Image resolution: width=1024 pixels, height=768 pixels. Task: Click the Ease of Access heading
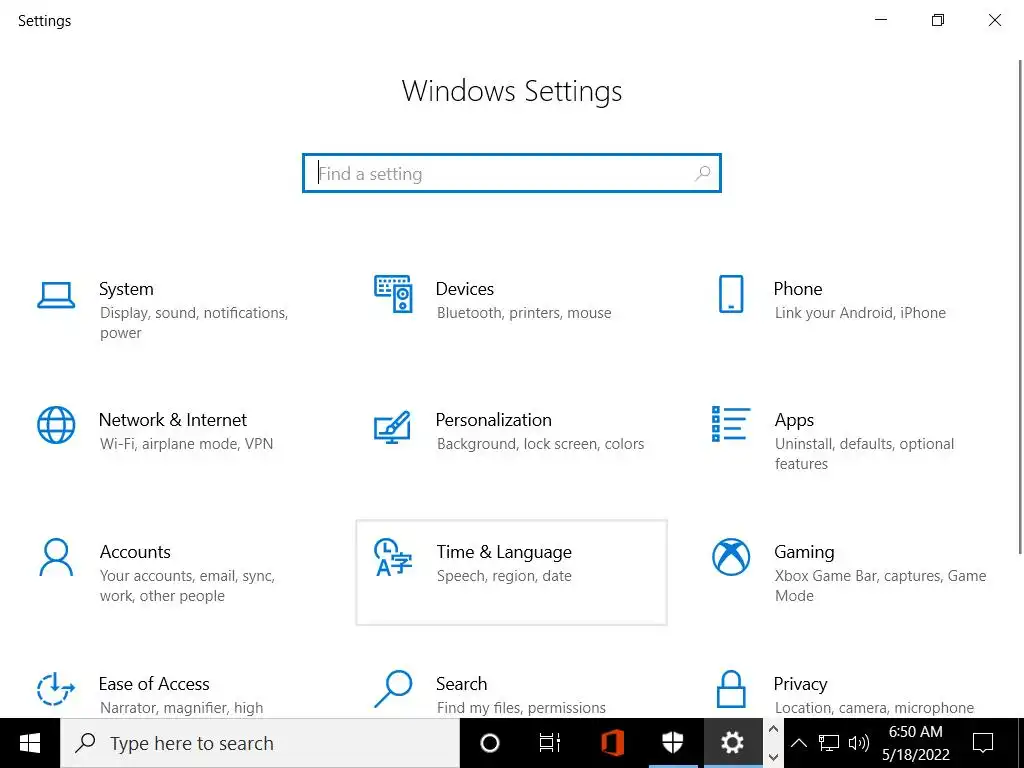point(154,684)
